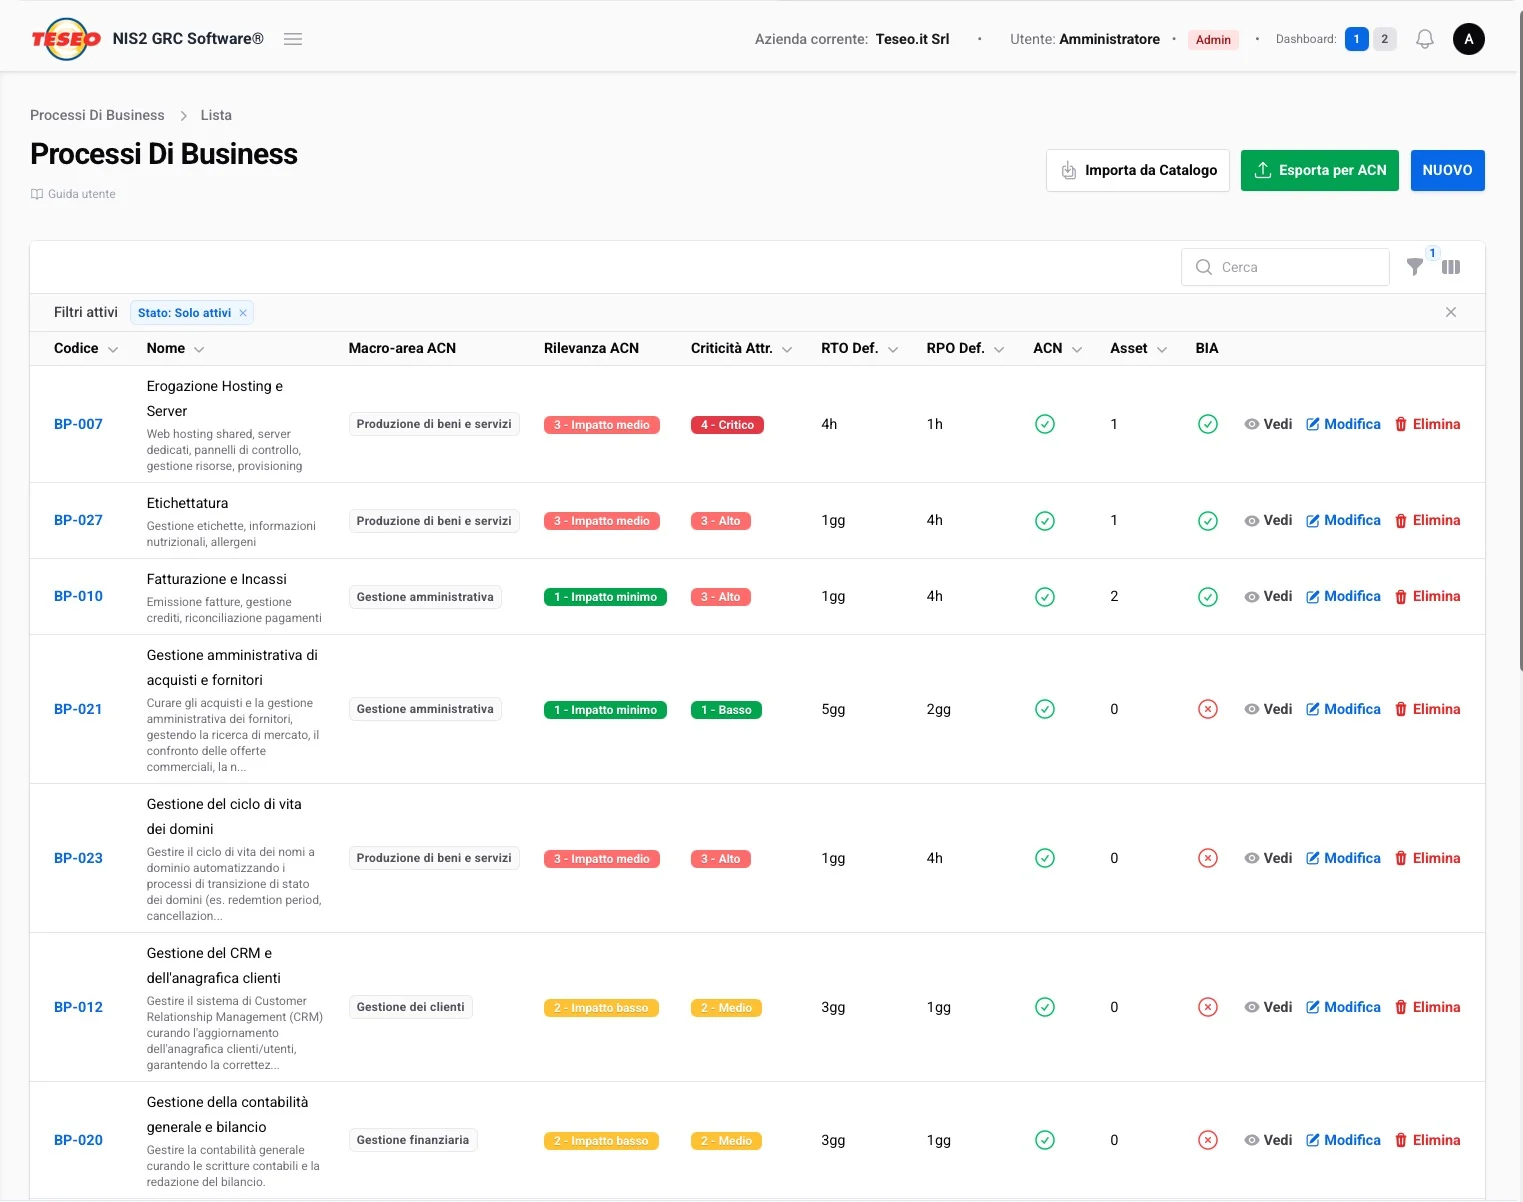Click the BIA red cross for BP-023
This screenshot has height=1202, width=1523.
click(1208, 858)
